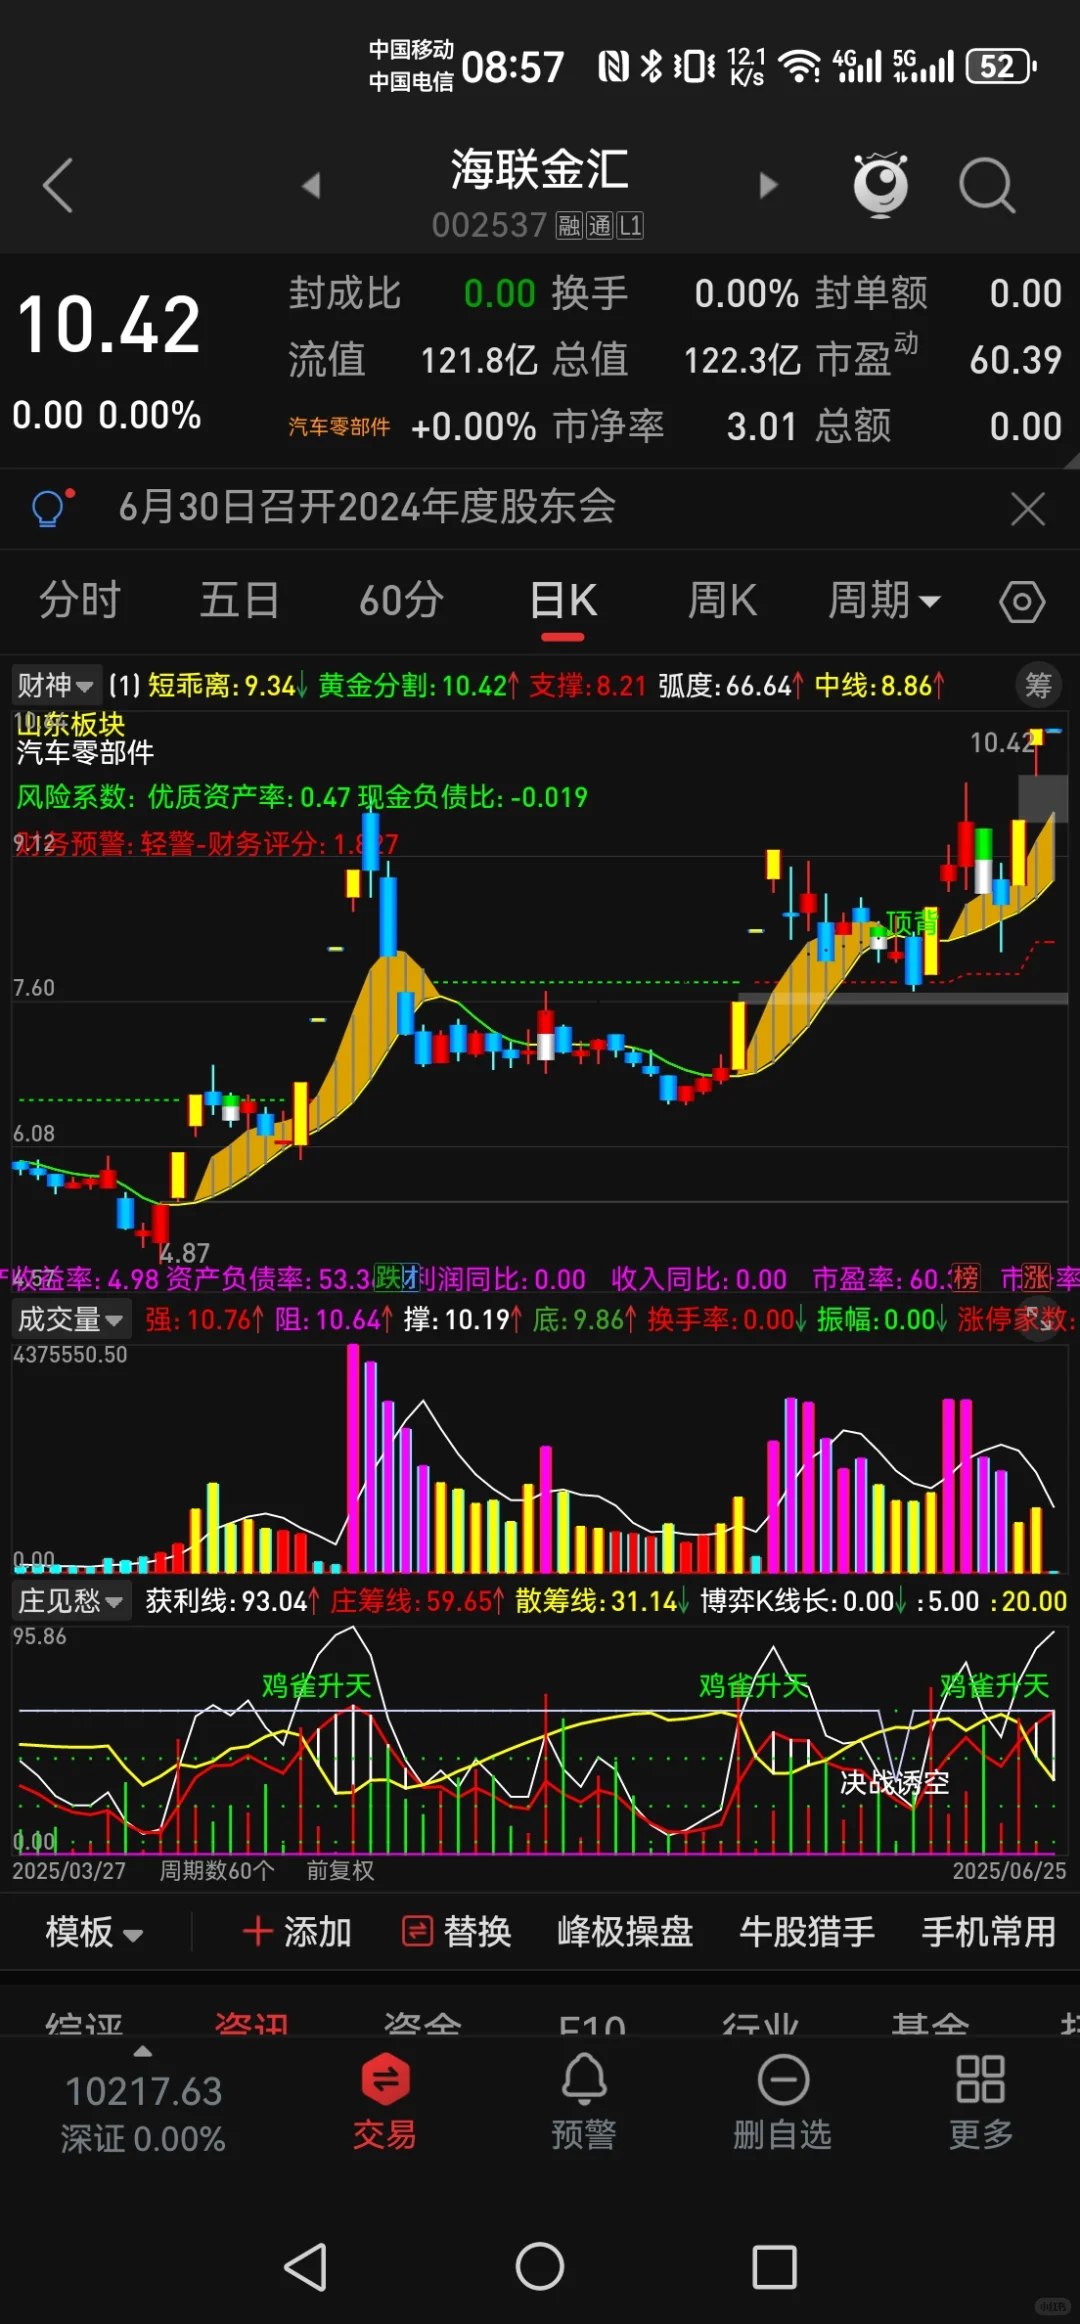
Task: Open the 庄见愁 indicator dropdown
Action: tap(70, 1601)
